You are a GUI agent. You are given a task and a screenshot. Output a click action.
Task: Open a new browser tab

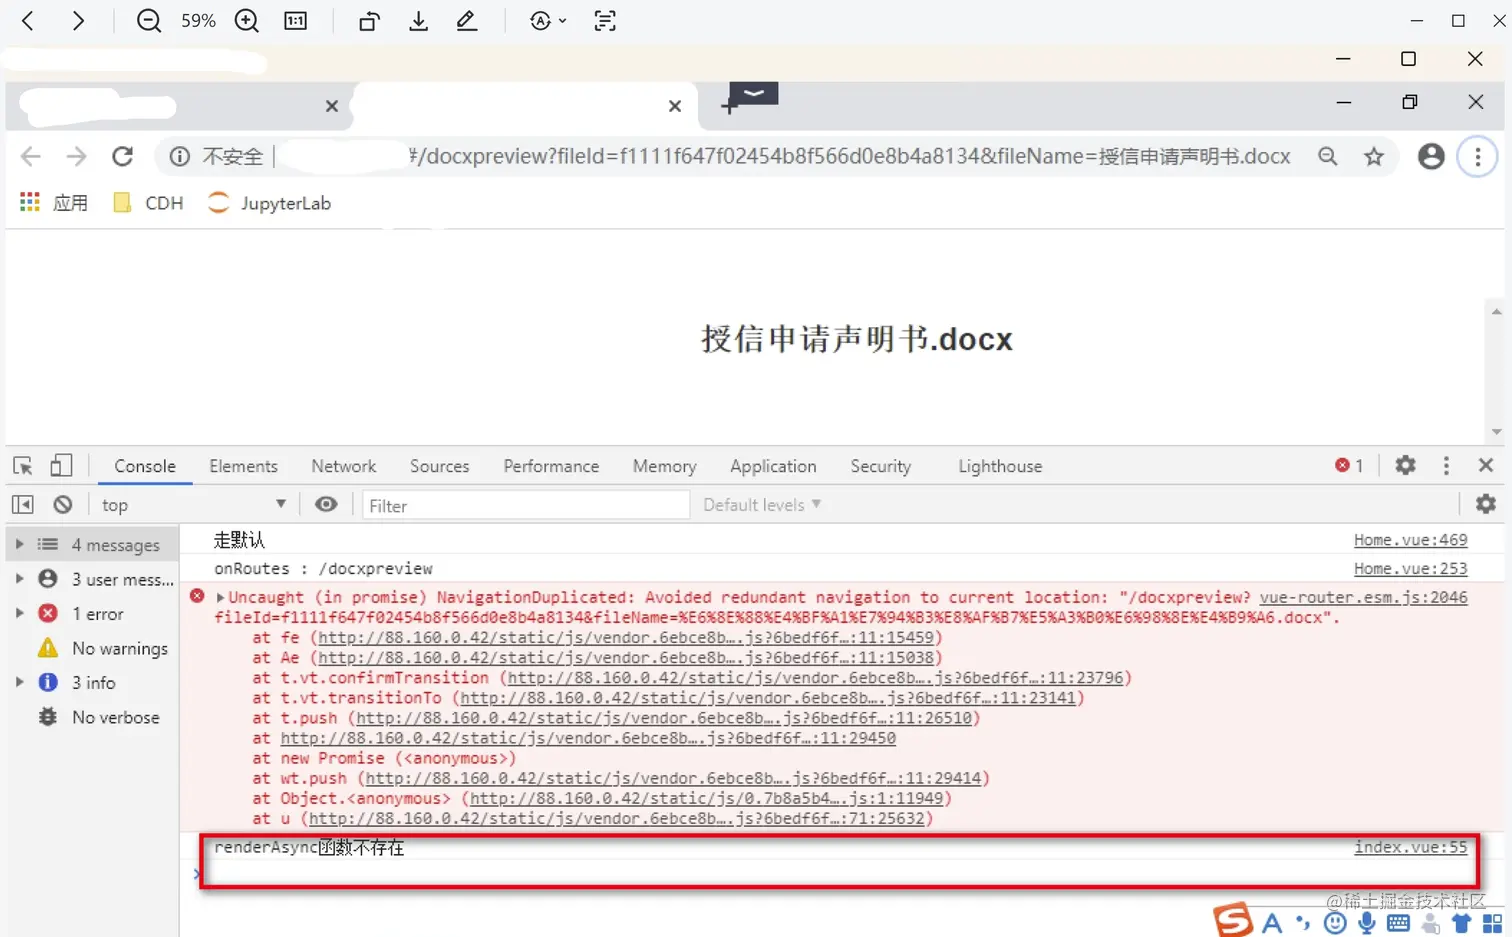pos(729,106)
